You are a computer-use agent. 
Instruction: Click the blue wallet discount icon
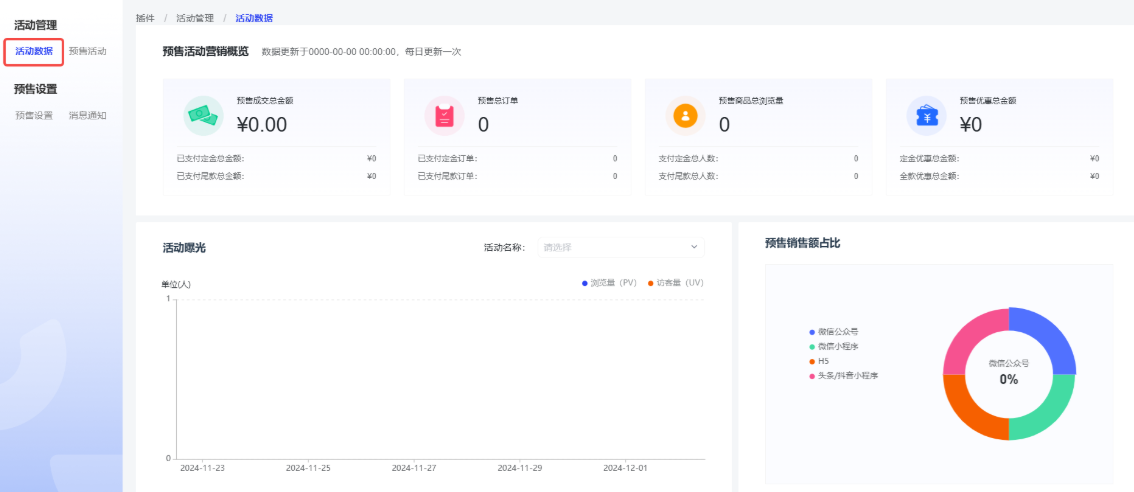(x=926, y=116)
